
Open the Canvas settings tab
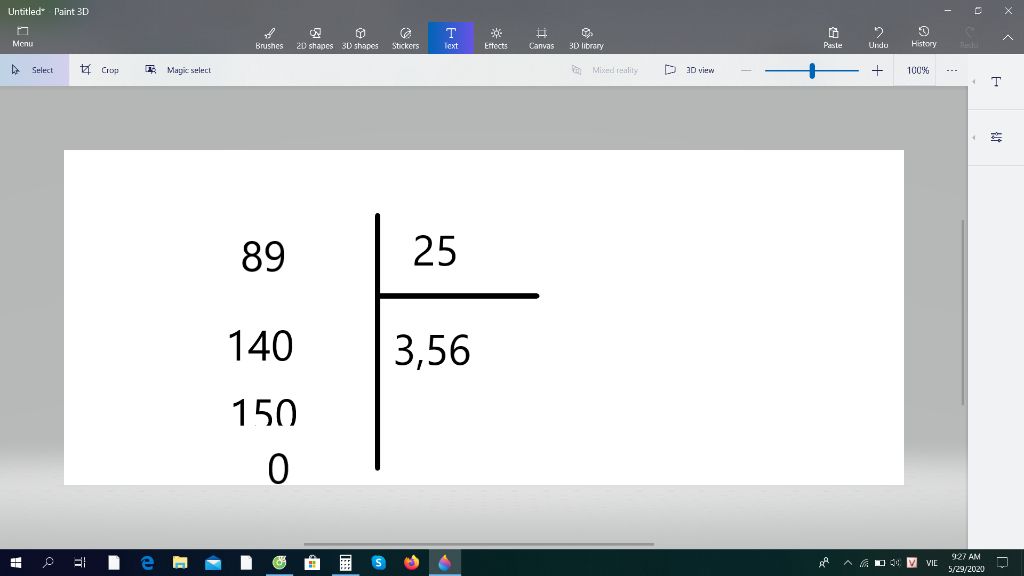click(541, 38)
